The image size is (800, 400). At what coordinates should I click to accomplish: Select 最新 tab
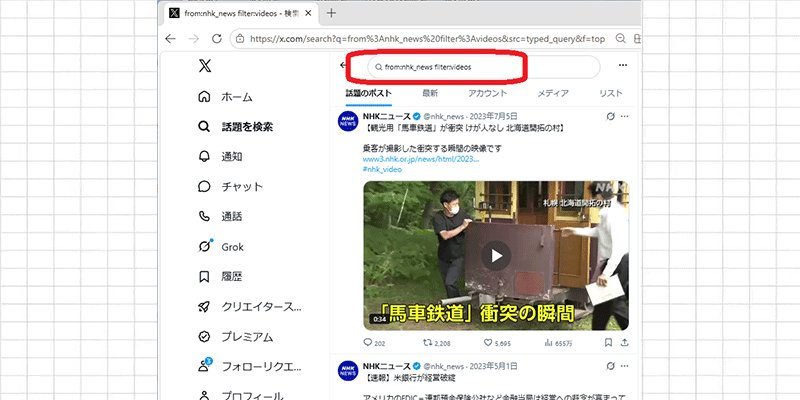click(x=430, y=93)
